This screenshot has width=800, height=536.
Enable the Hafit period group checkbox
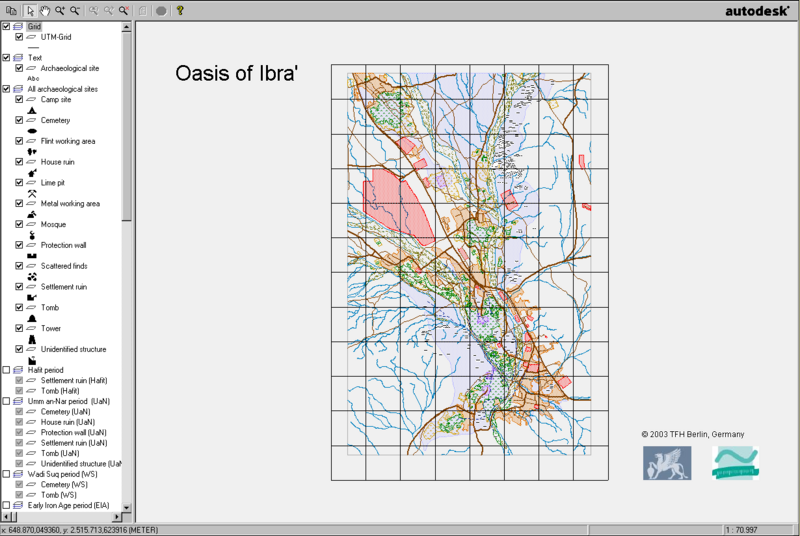(x=7, y=370)
